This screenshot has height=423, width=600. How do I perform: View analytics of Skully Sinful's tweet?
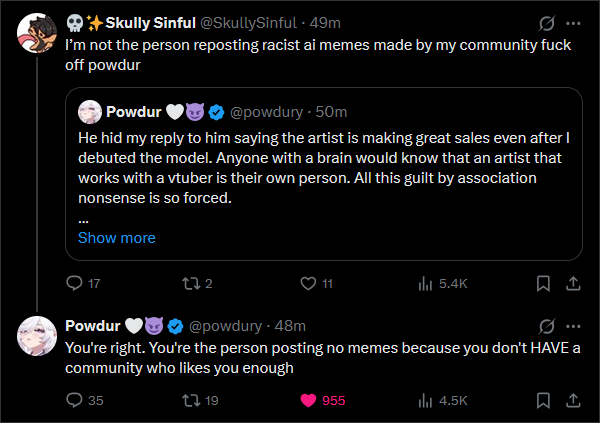(x=443, y=284)
